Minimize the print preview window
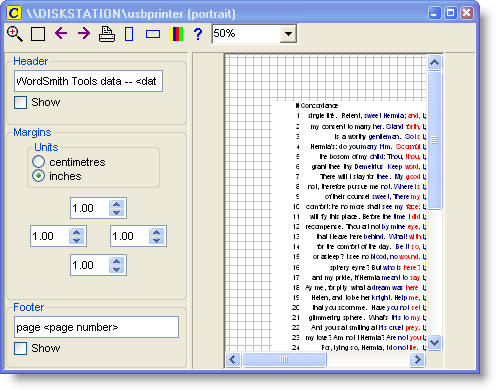496x390 pixels. pos(434,13)
